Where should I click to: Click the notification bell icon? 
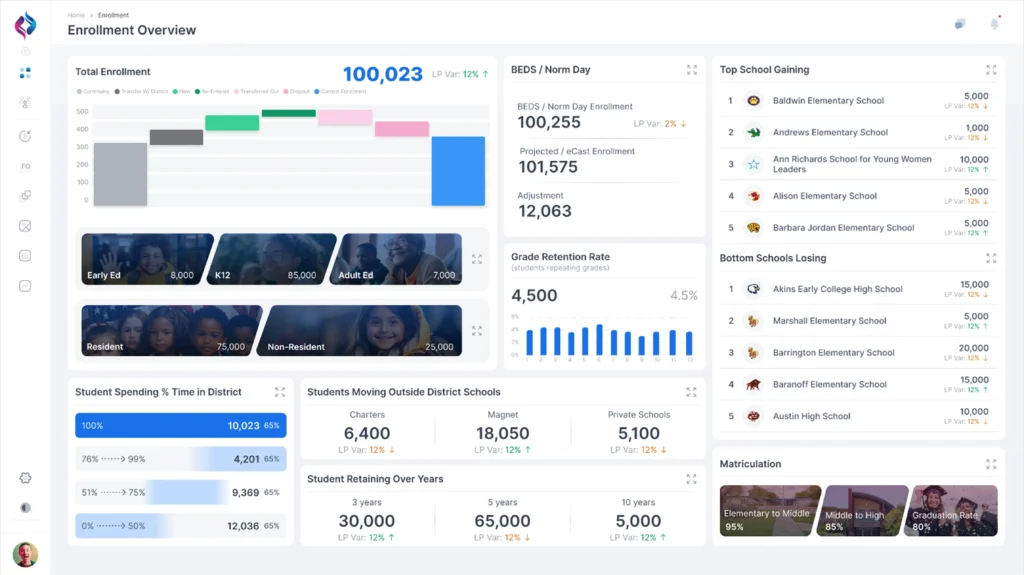click(994, 24)
